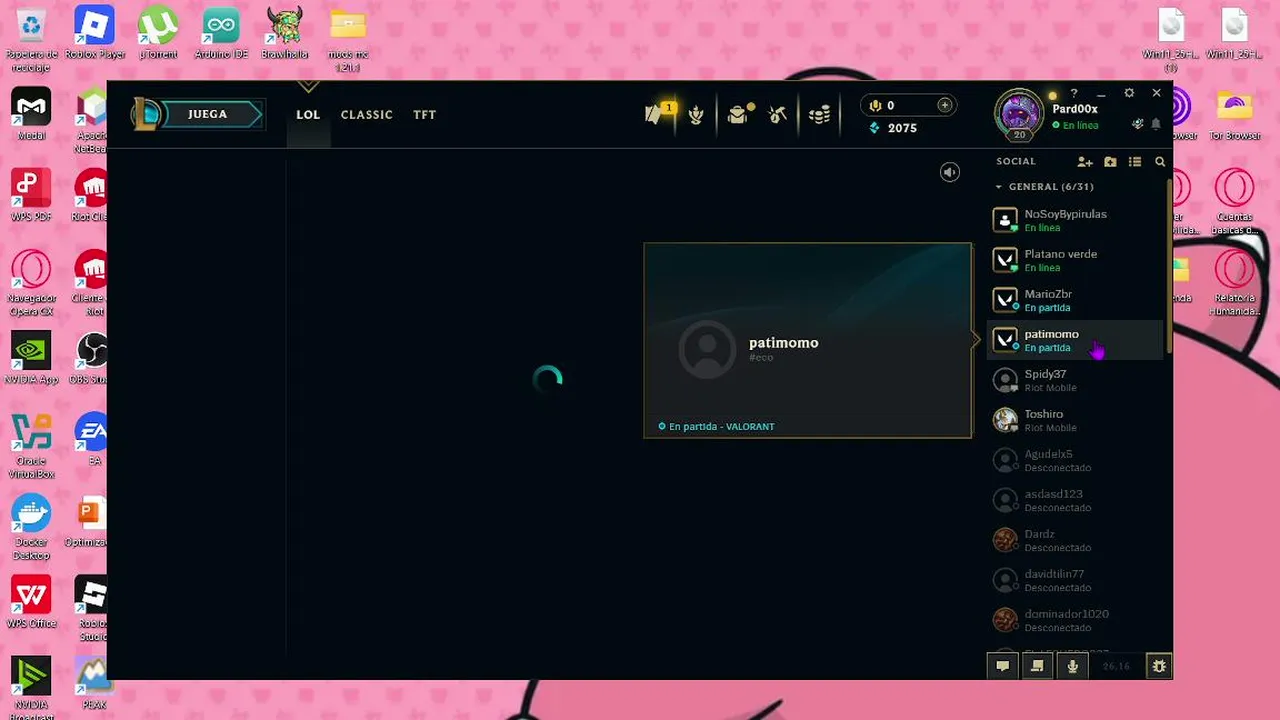
Task: Click the NVIDIA App desktop icon
Action: point(31,358)
